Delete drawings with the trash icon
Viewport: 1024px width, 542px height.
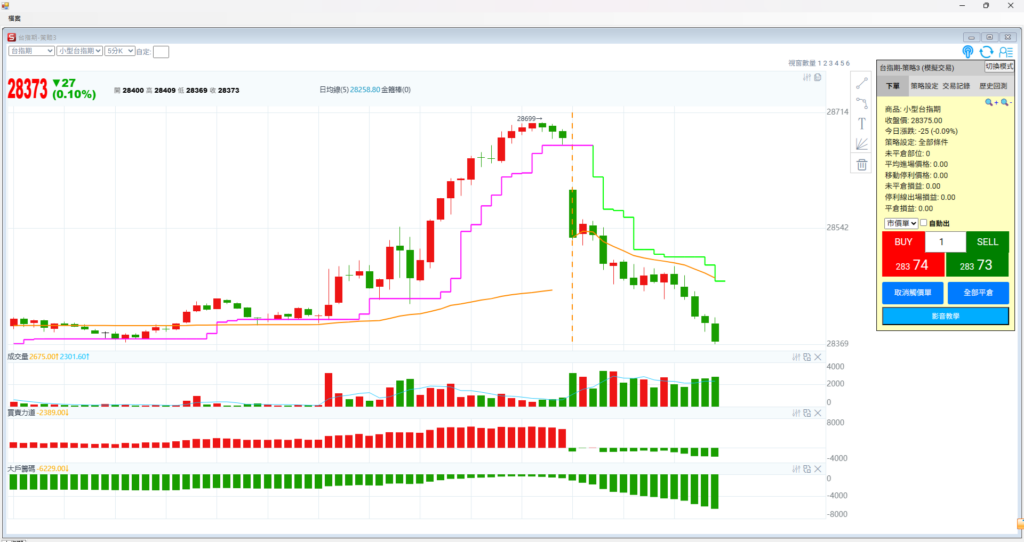click(861, 165)
